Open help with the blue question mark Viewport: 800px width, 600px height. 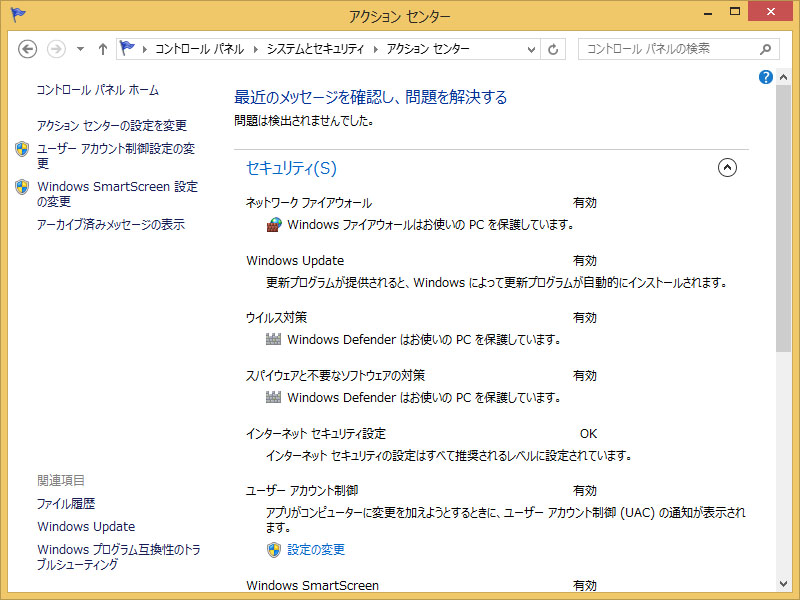pyautogui.click(x=765, y=77)
